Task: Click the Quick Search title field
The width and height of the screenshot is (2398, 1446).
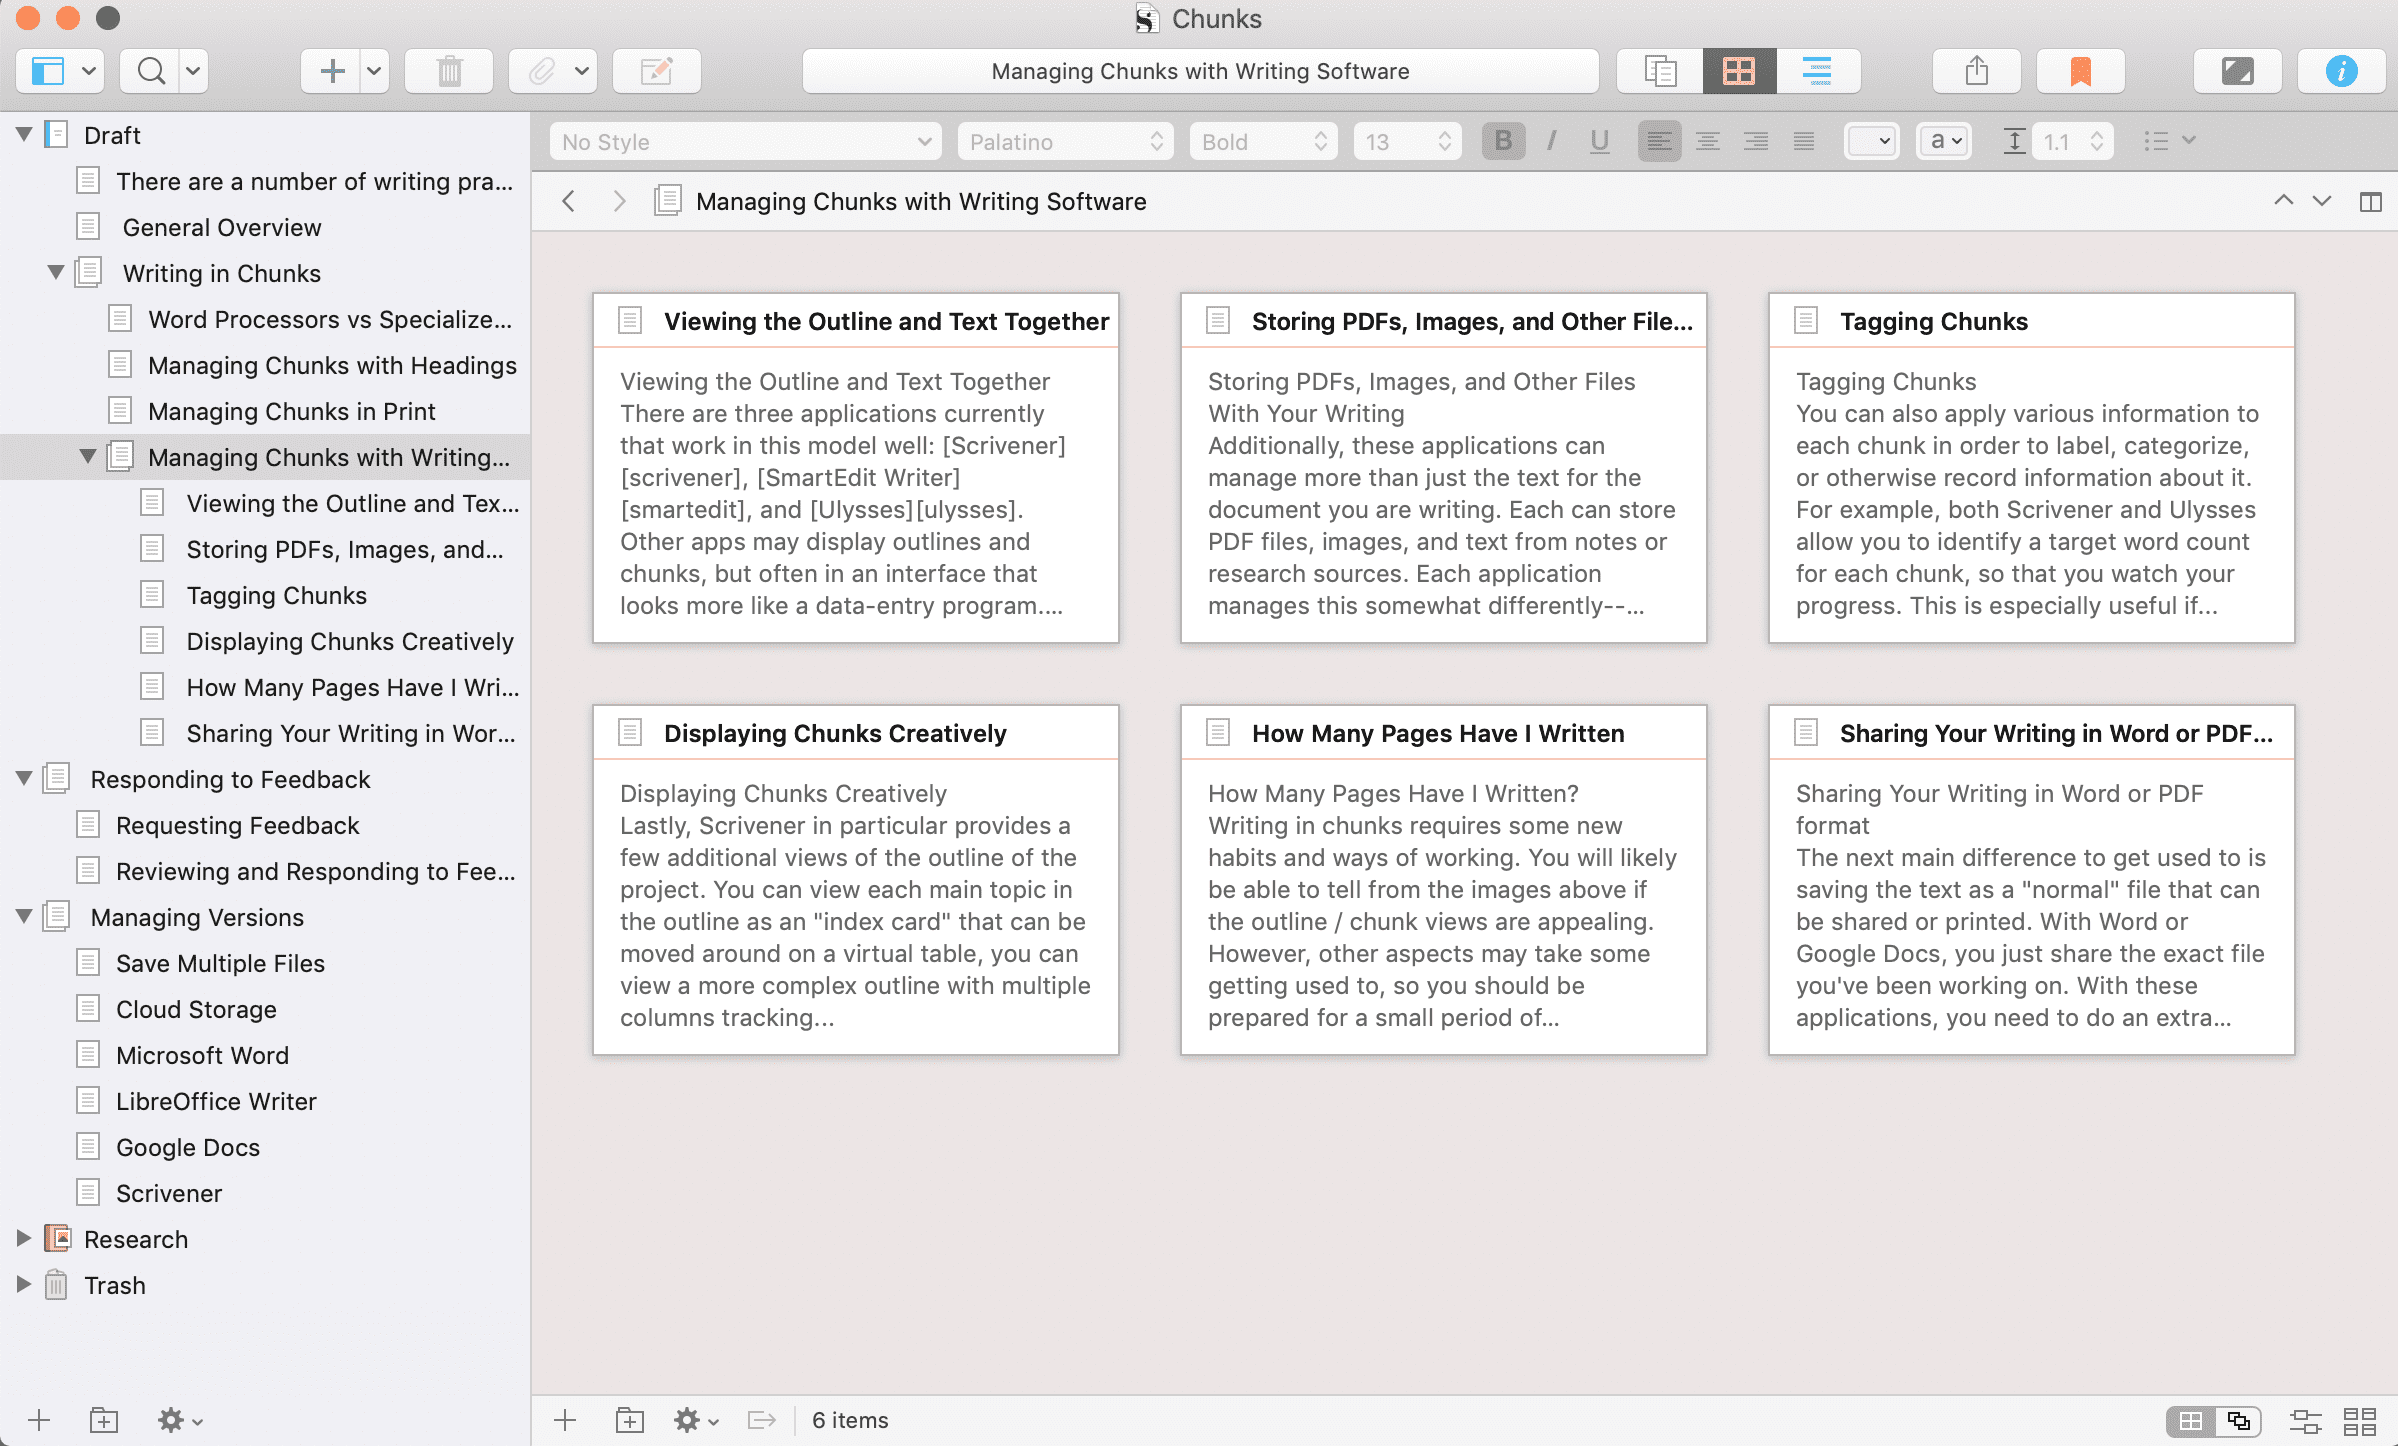Action: [1200, 71]
